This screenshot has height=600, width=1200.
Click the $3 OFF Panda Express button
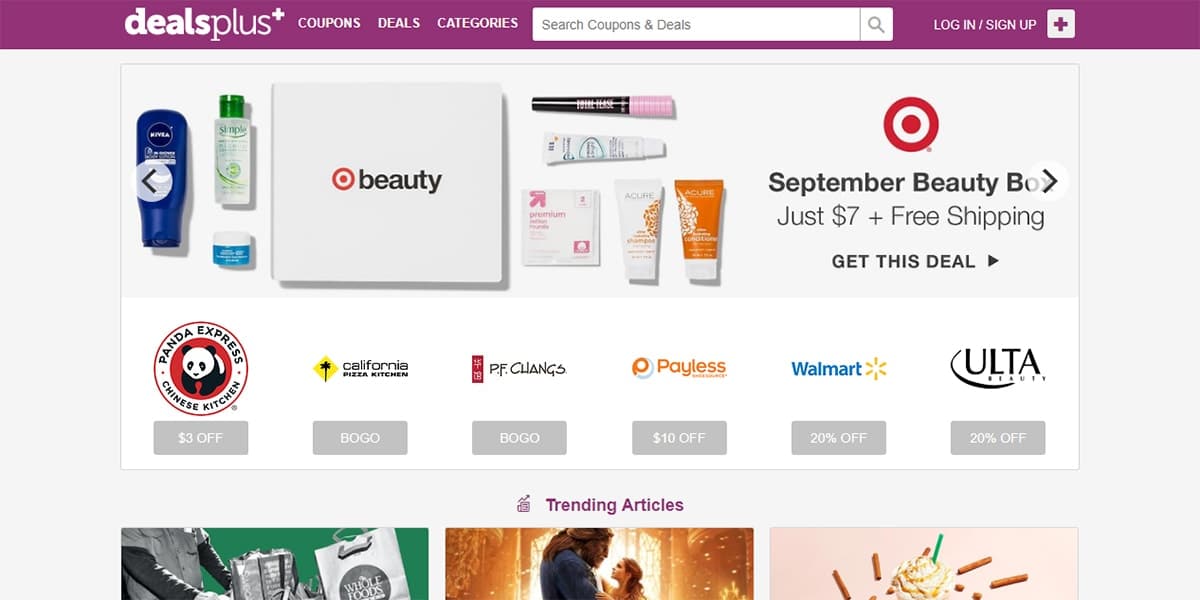pyautogui.click(x=201, y=438)
